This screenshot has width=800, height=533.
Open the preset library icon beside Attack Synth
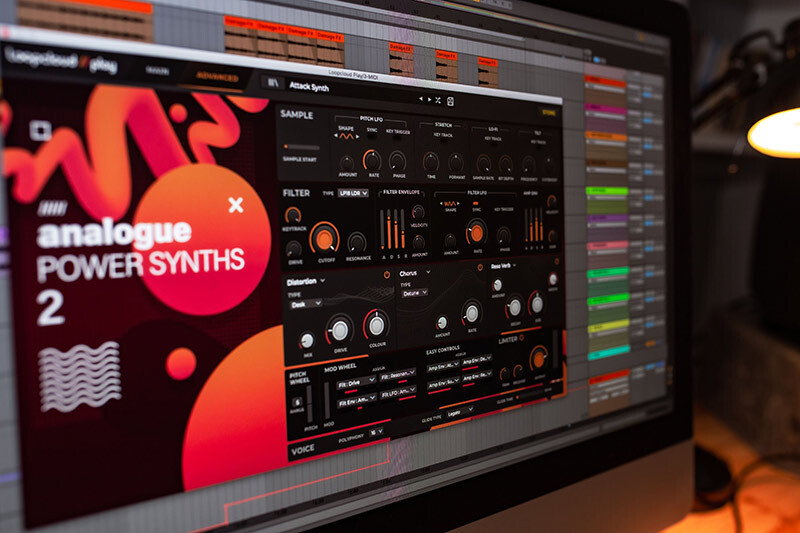(x=273, y=83)
